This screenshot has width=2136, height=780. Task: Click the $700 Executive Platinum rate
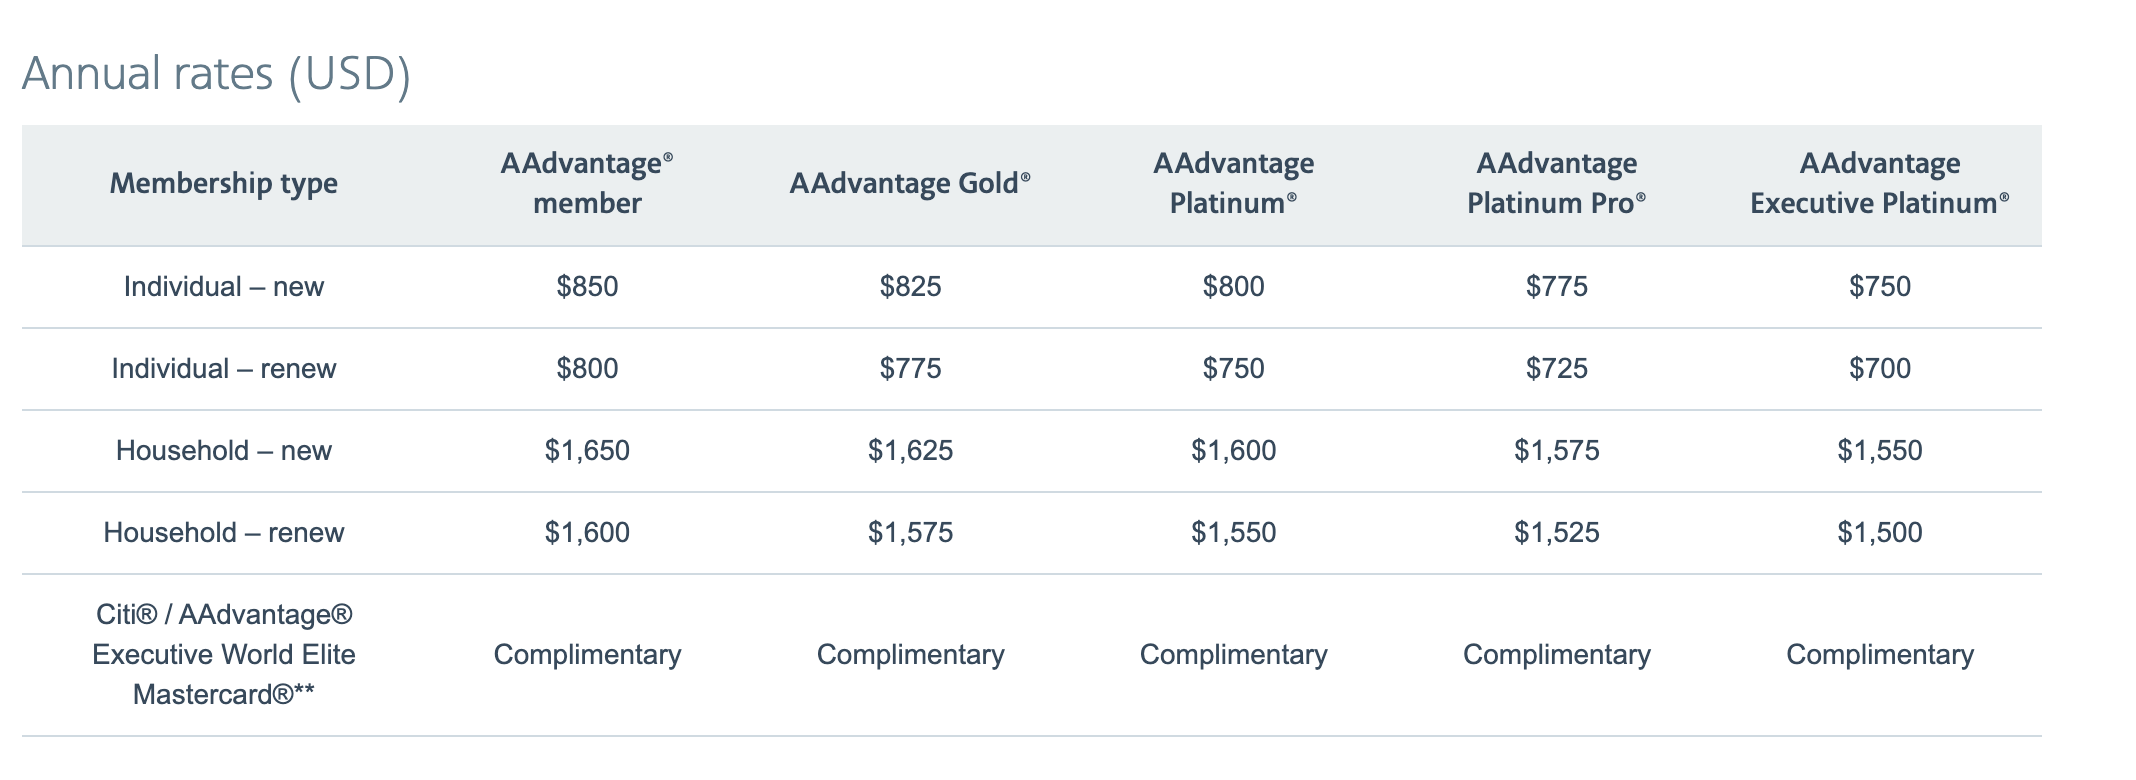[1879, 369]
